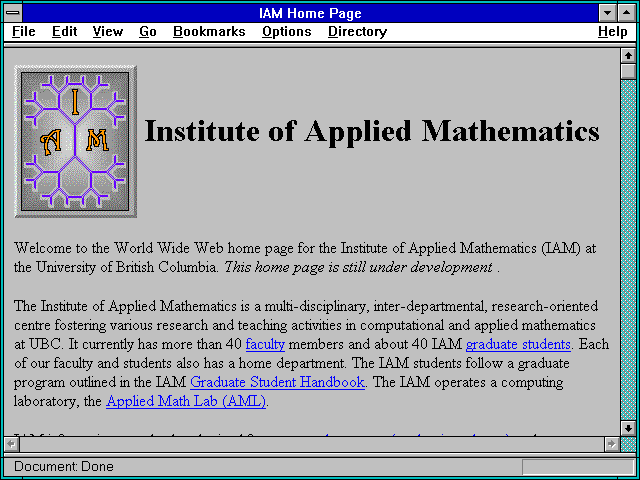Viewport: 640px width, 480px height.
Task: Follow the graduate students link
Action: pos(518,344)
